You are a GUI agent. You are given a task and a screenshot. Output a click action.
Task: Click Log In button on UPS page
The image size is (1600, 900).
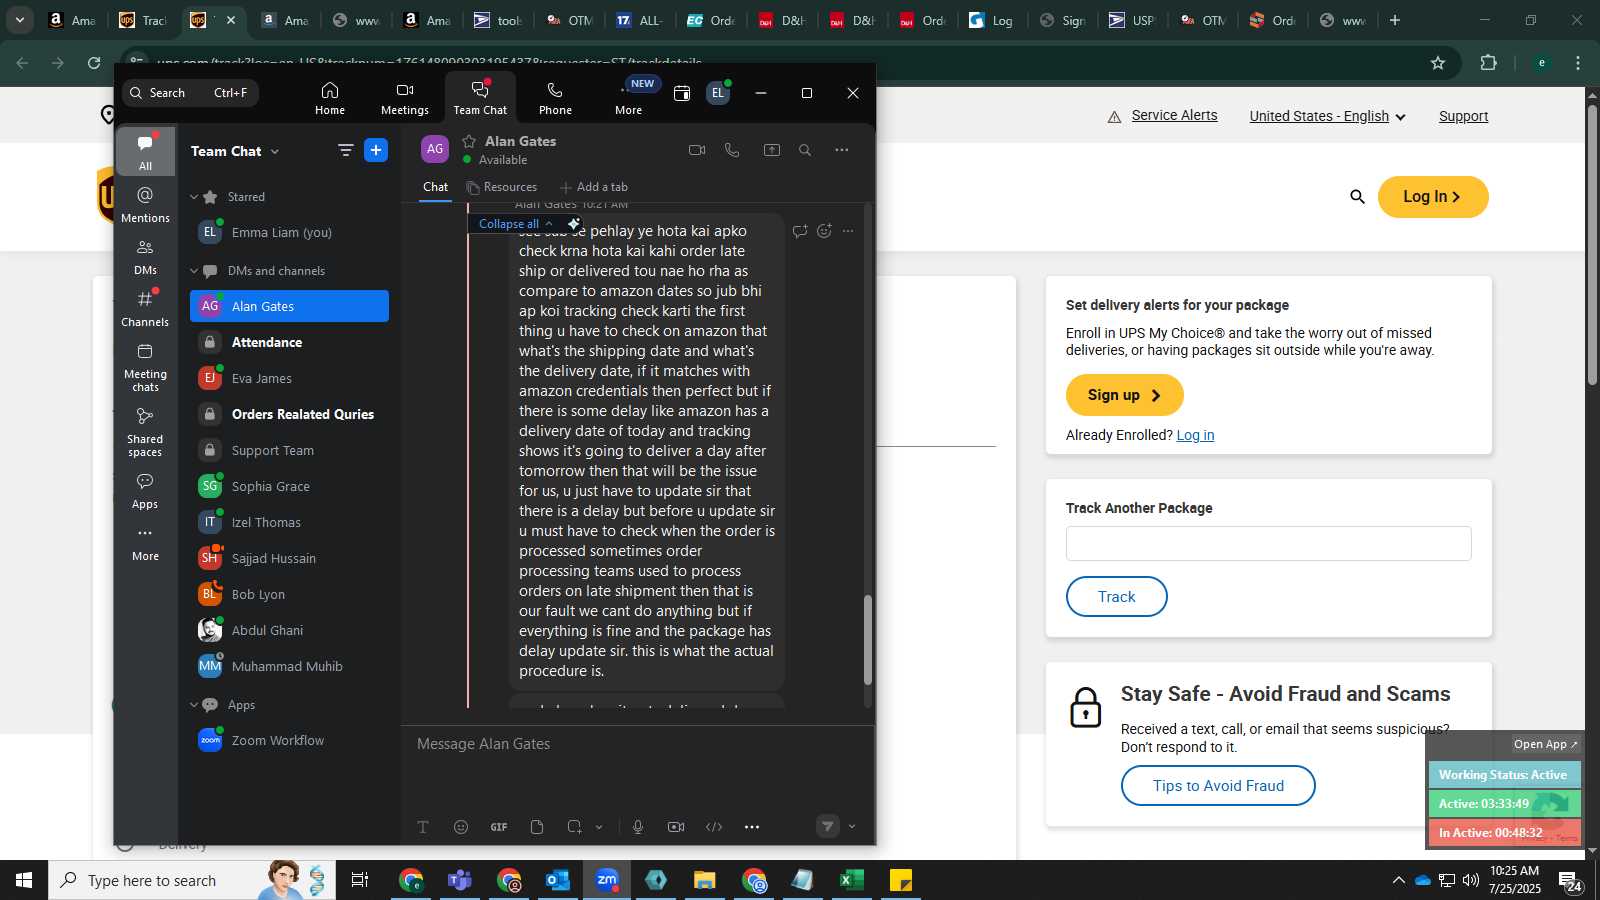click(1432, 197)
